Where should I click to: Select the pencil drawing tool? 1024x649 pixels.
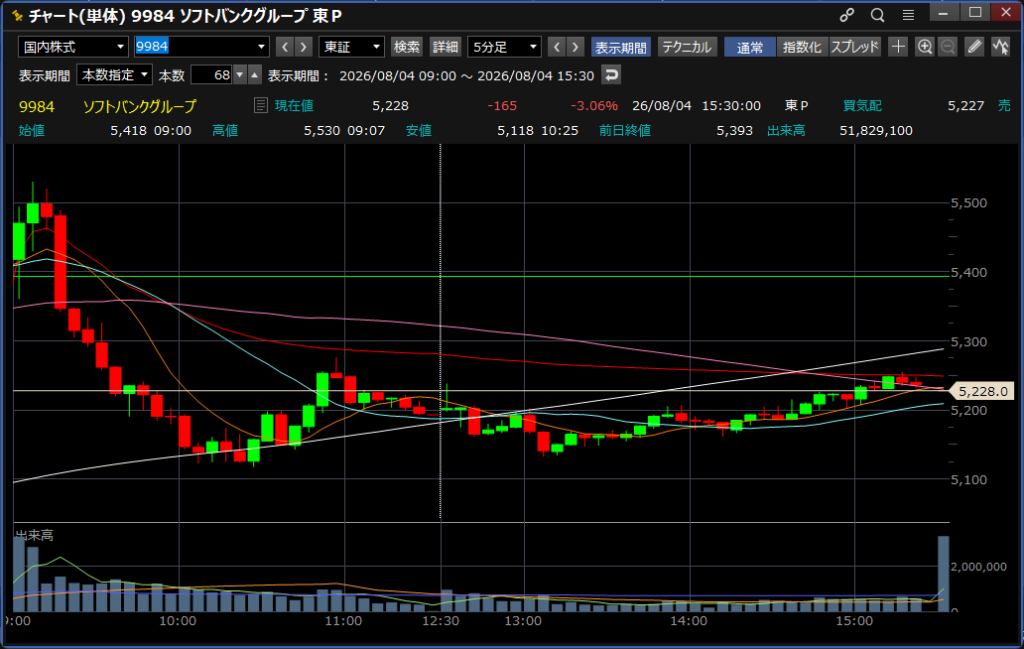click(974, 46)
